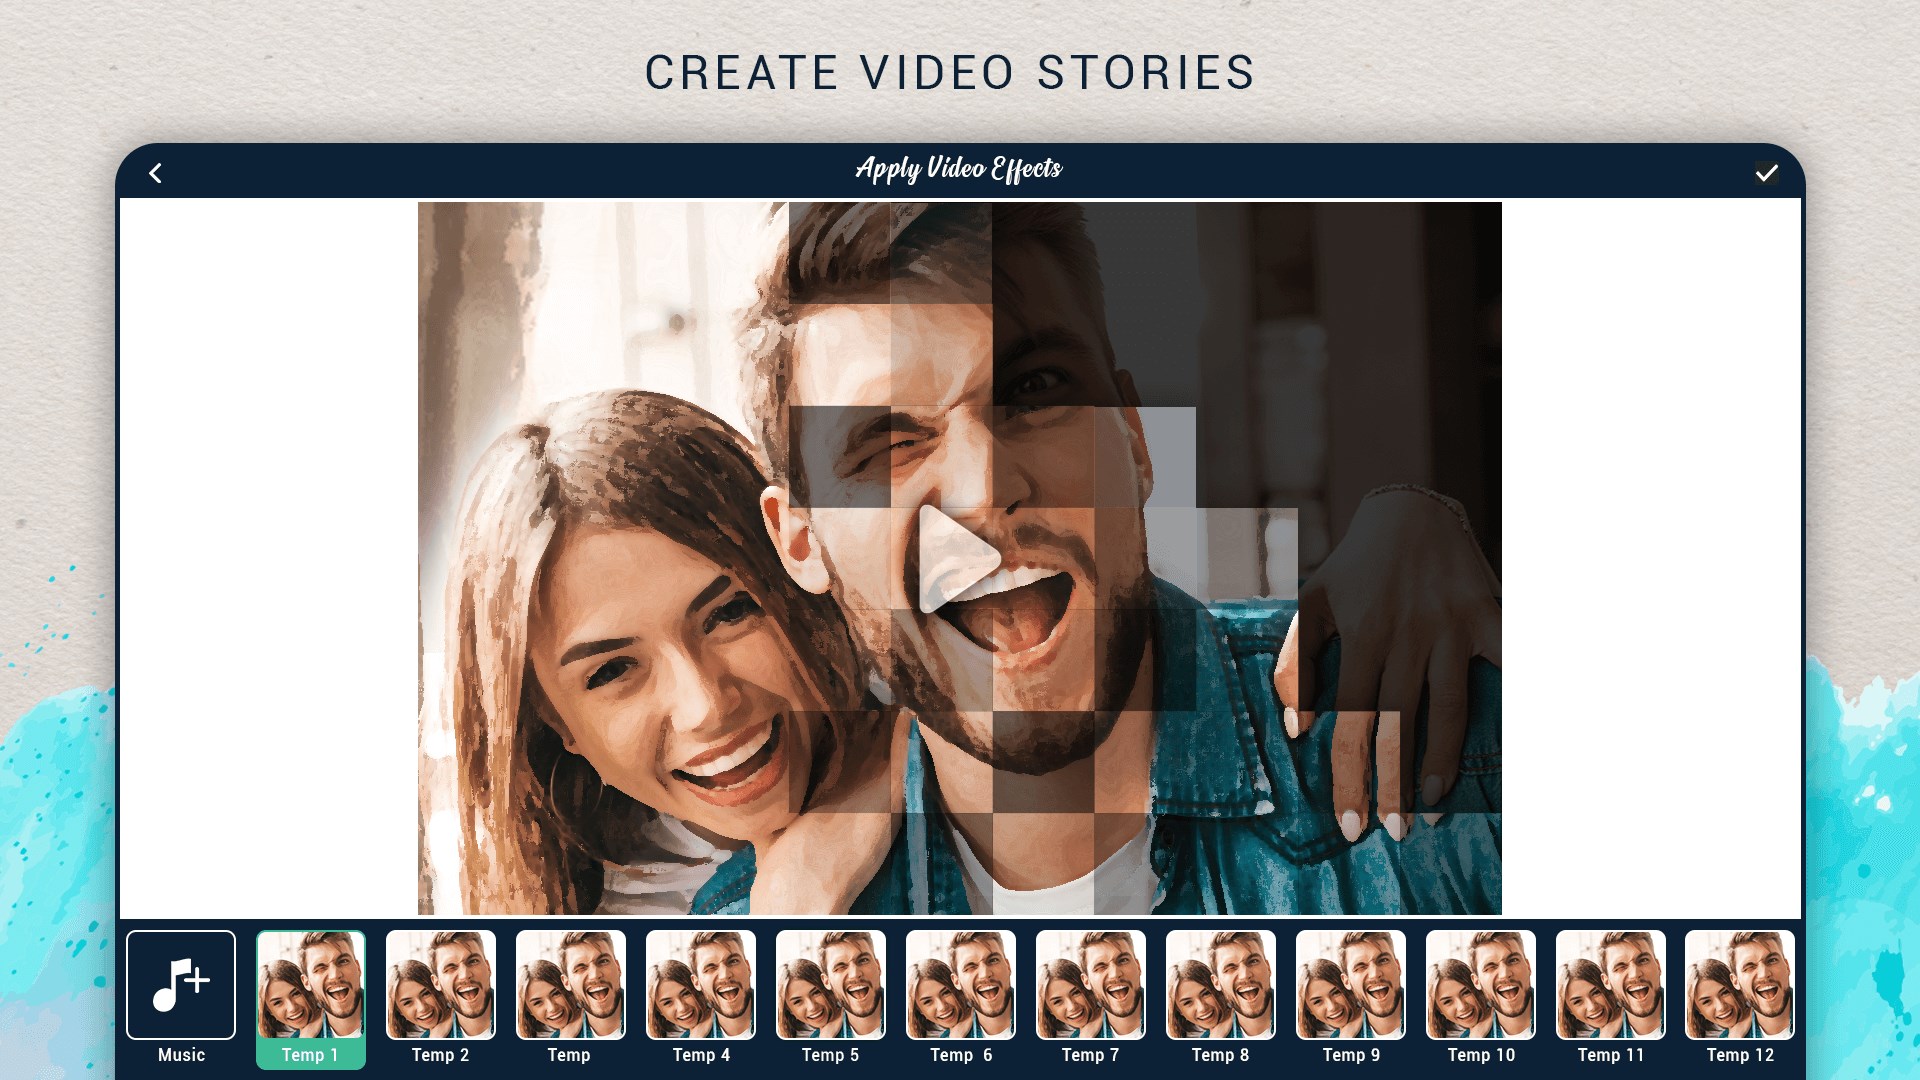Pick the Temp 9 template
The height and width of the screenshot is (1080, 1920).
[x=1350, y=985]
